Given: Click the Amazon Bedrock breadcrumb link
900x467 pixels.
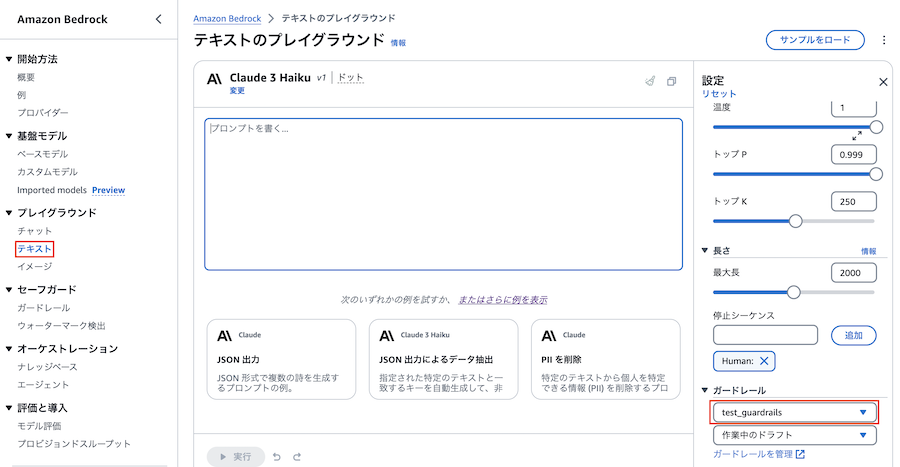Looking at the screenshot, I should coord(227,18).
